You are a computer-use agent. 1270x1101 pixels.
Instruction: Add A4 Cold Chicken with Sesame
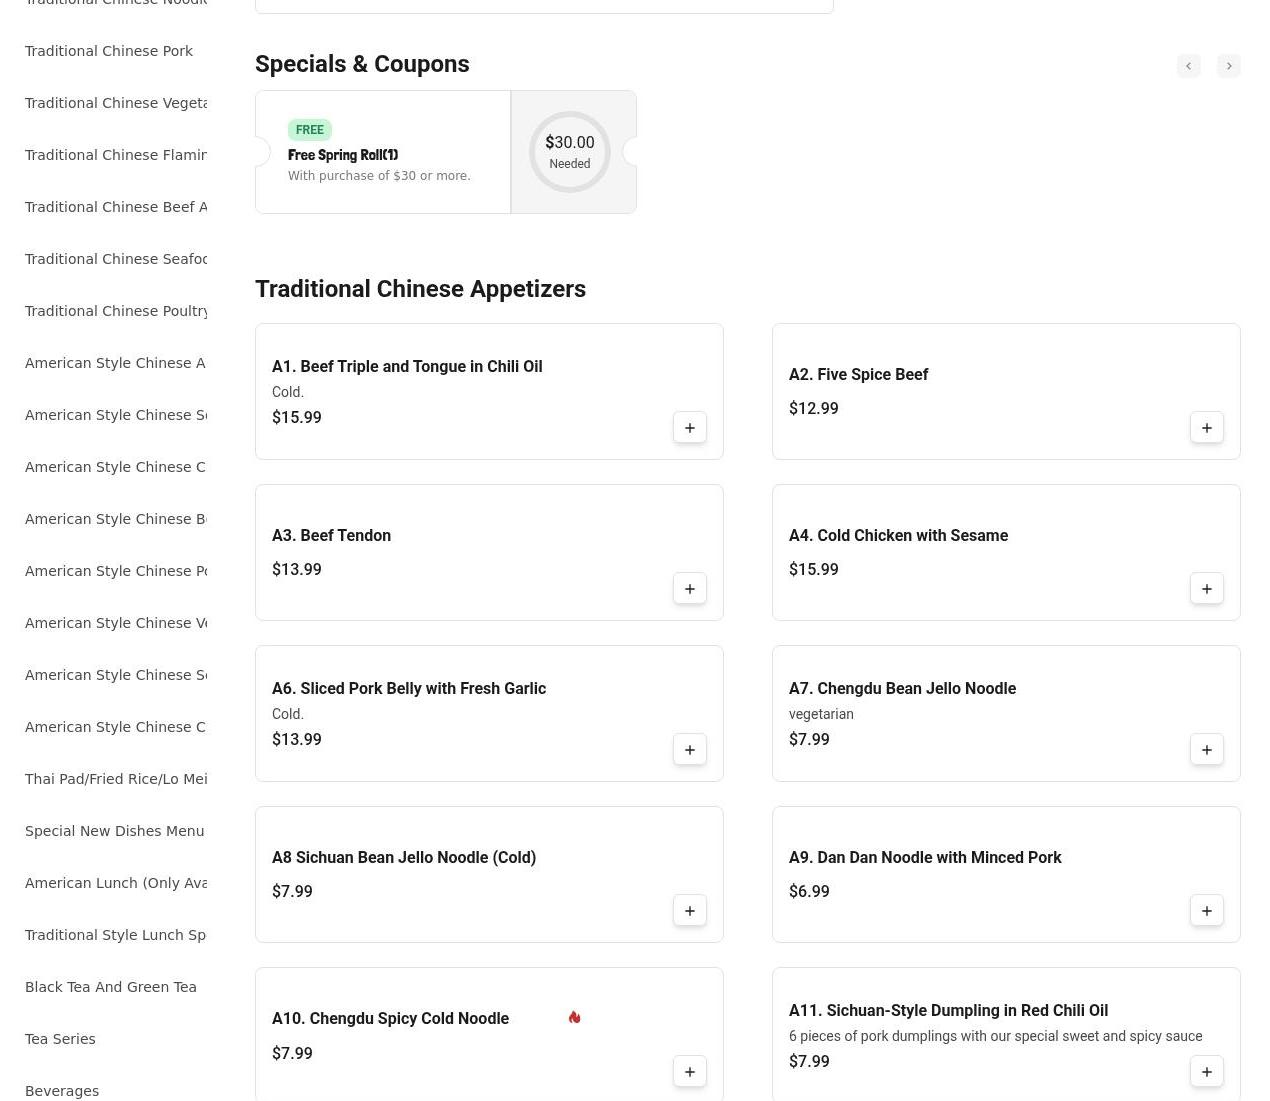click(1207, 589)
